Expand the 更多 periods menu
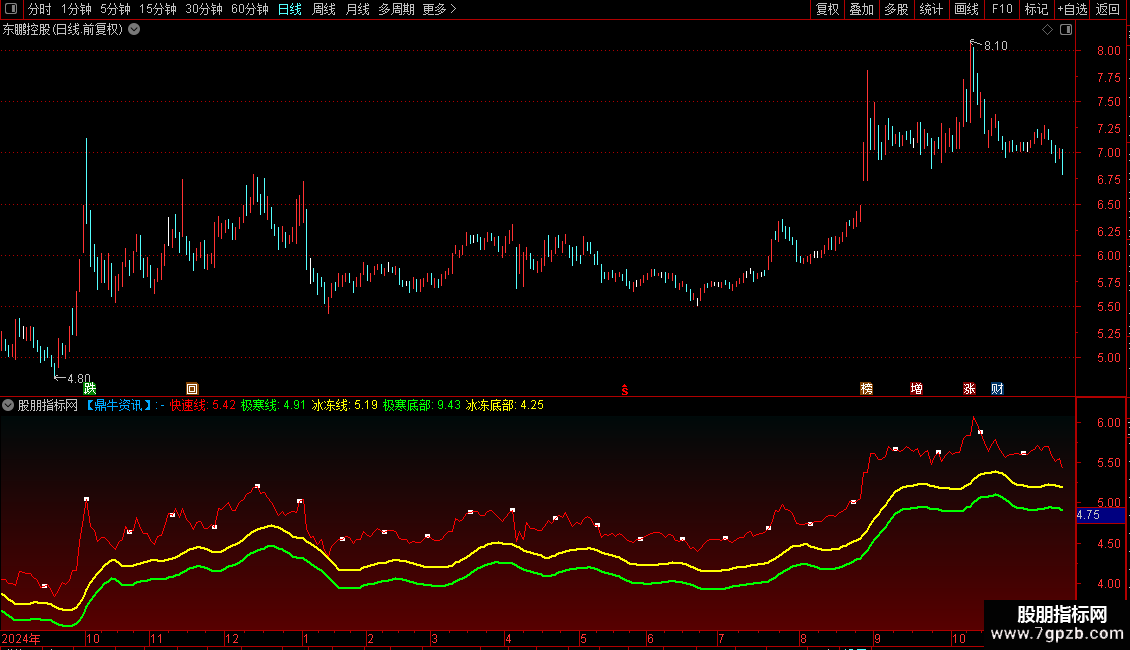The height and width of the screenshot is (650, 1130). [439, 9]
